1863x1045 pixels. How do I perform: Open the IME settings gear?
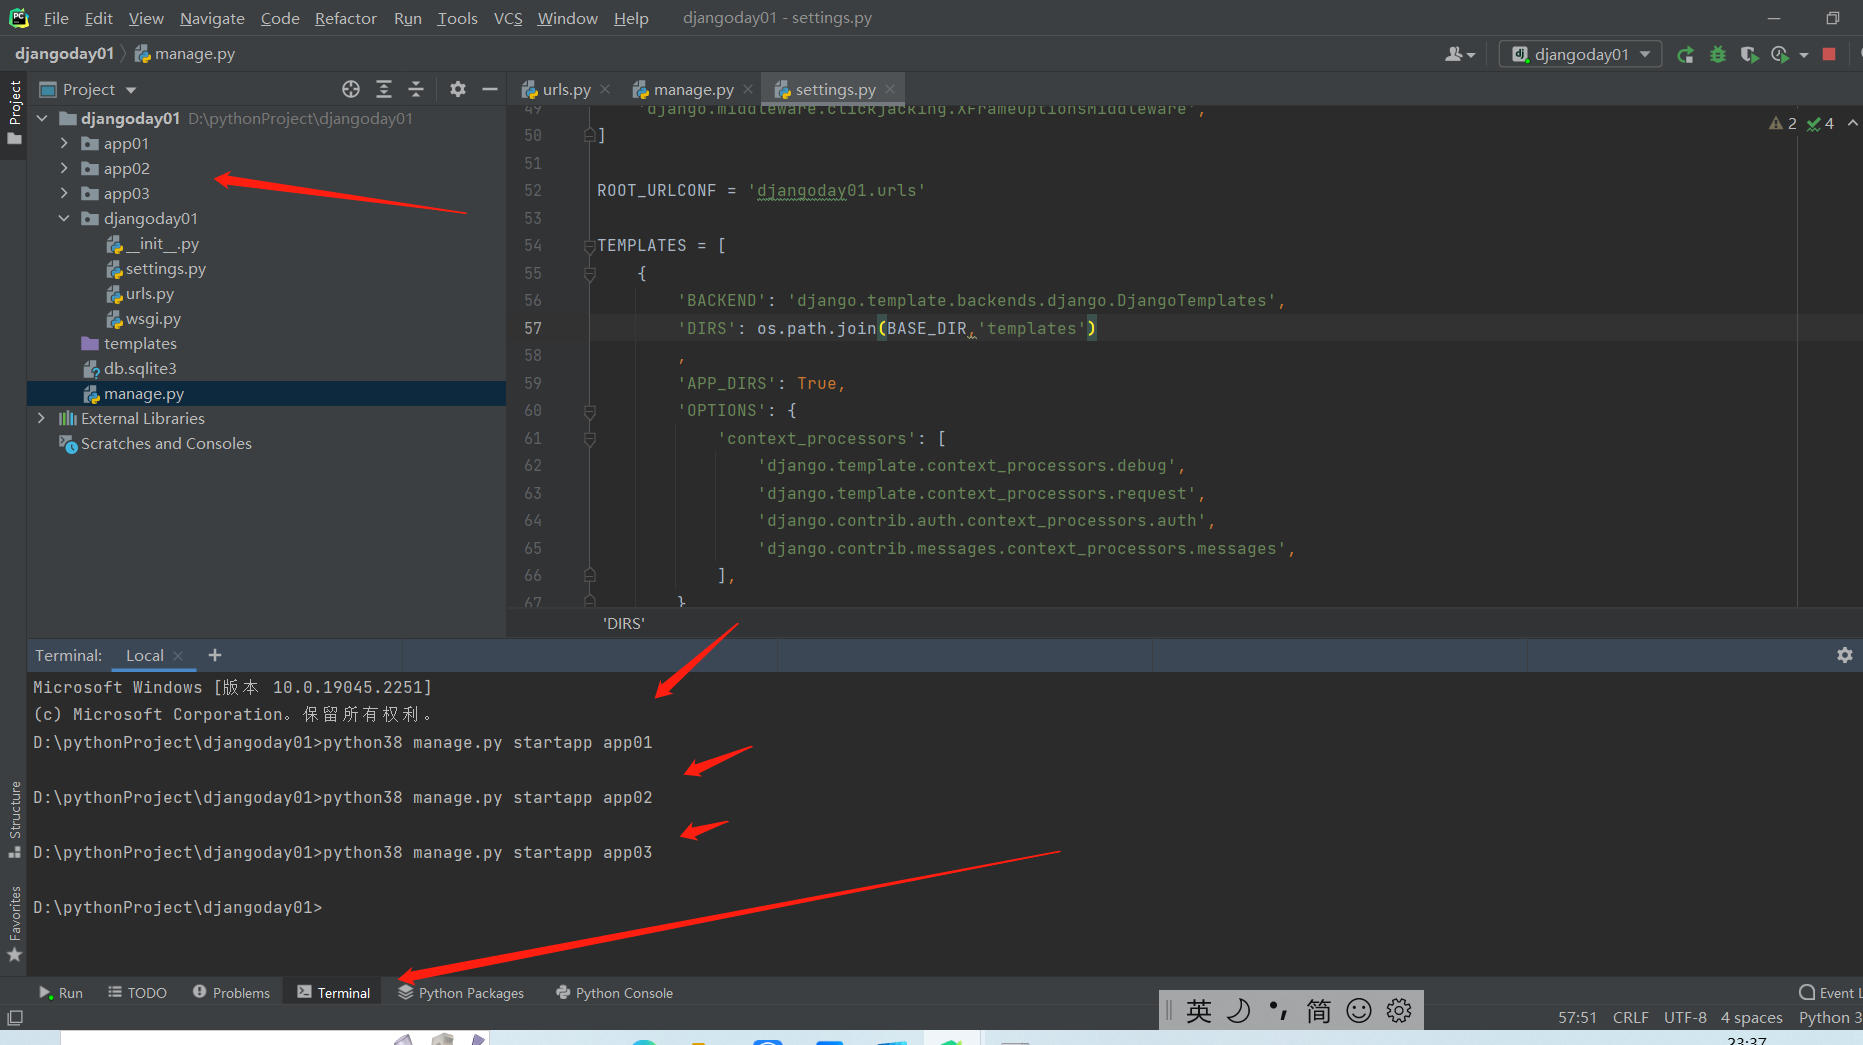click(1399, 1011)
